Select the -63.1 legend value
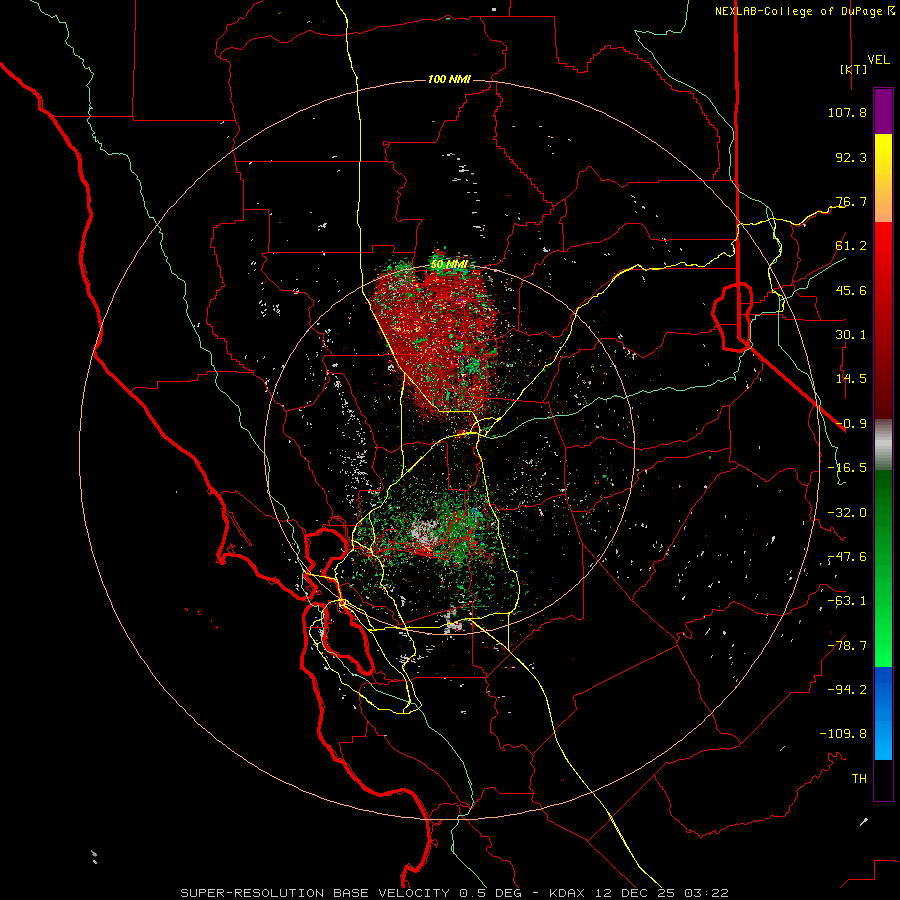The image size is (900, 900). [847, 601]
